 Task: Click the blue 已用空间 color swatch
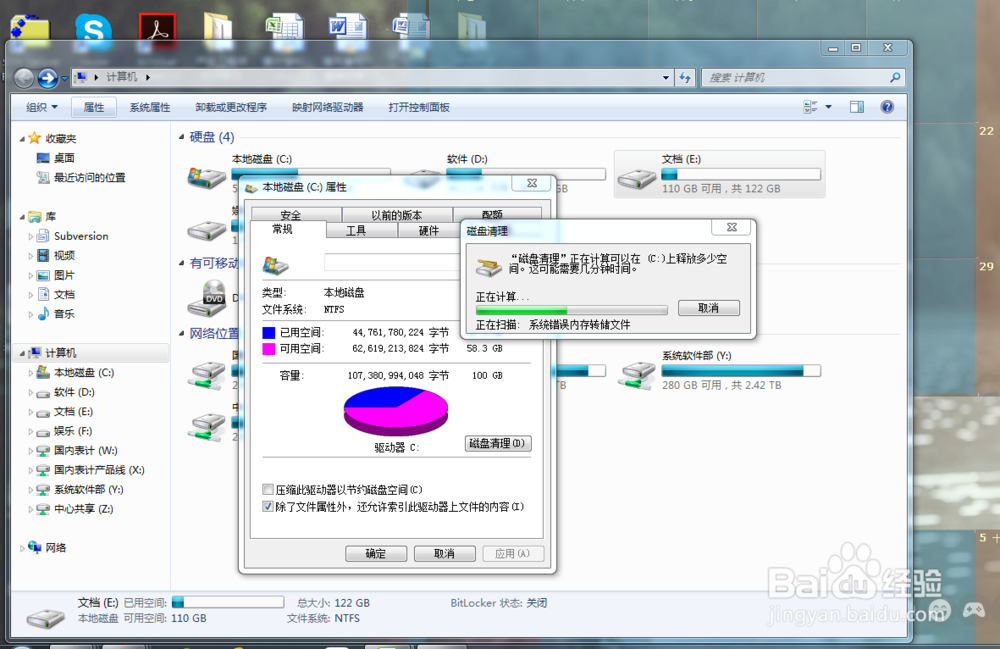[268, 332]
